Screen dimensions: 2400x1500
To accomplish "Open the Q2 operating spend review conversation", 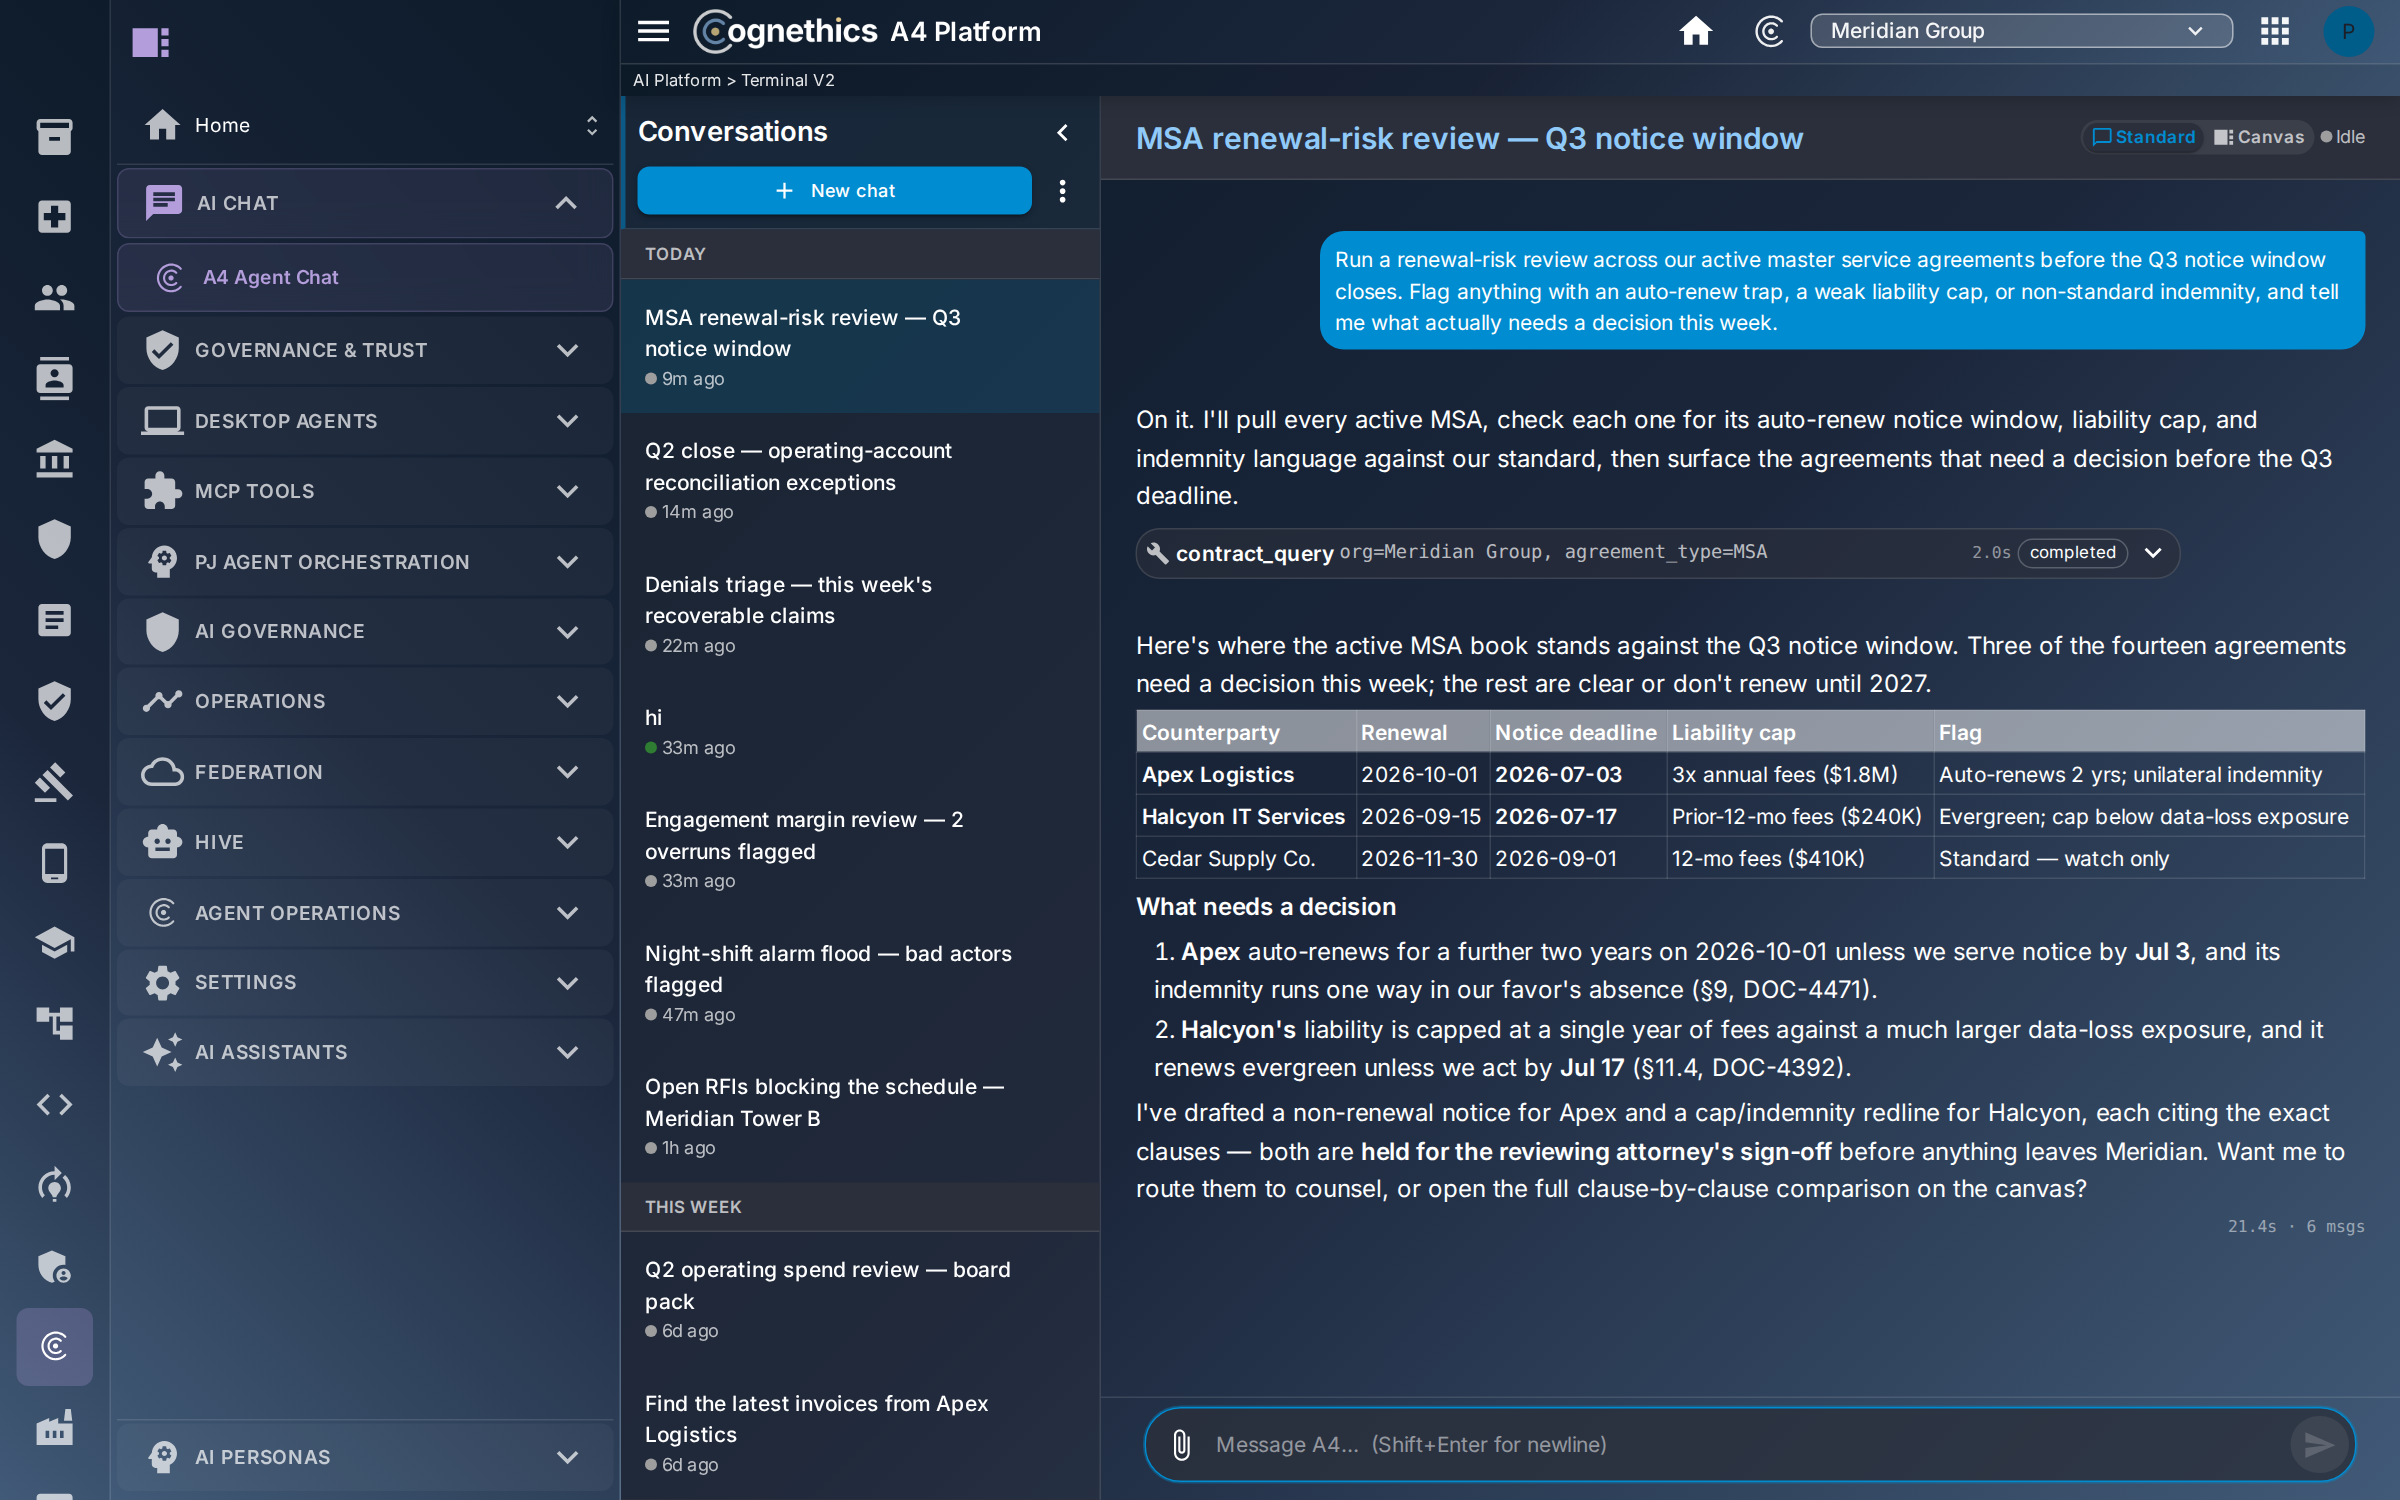I will pos(860,1299).
